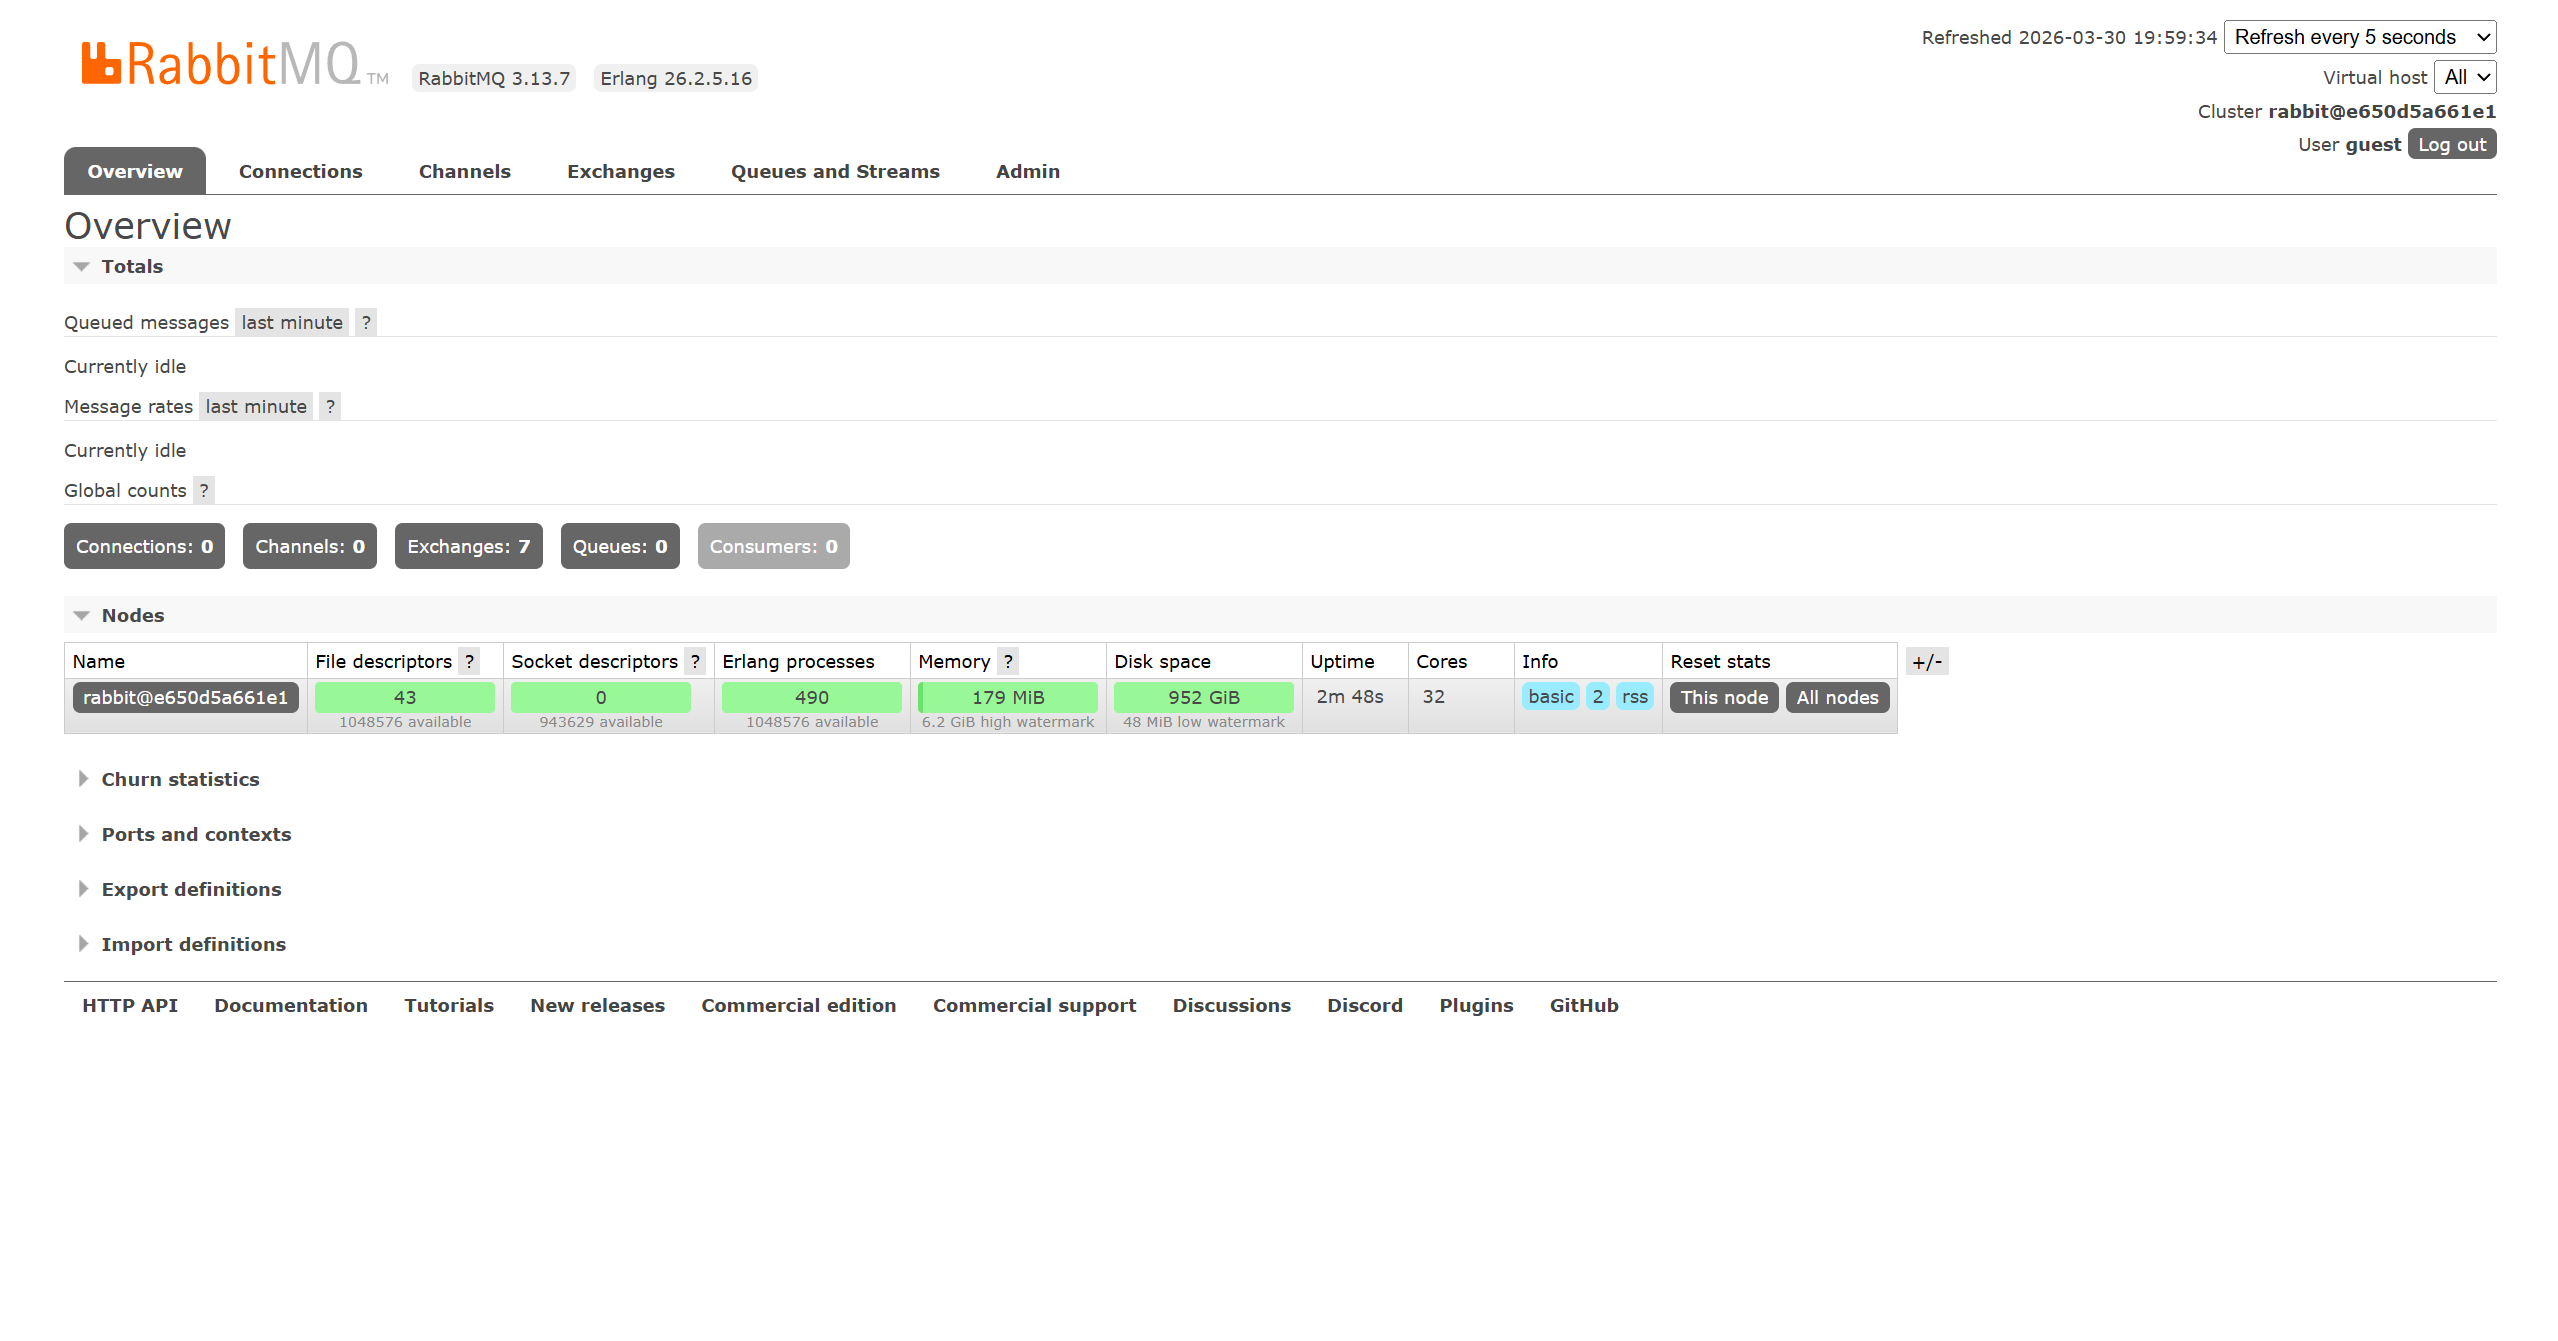This screenshot has width=2558, height=1341.
Task: Reset stats for All nodes
Action: 1837,697
